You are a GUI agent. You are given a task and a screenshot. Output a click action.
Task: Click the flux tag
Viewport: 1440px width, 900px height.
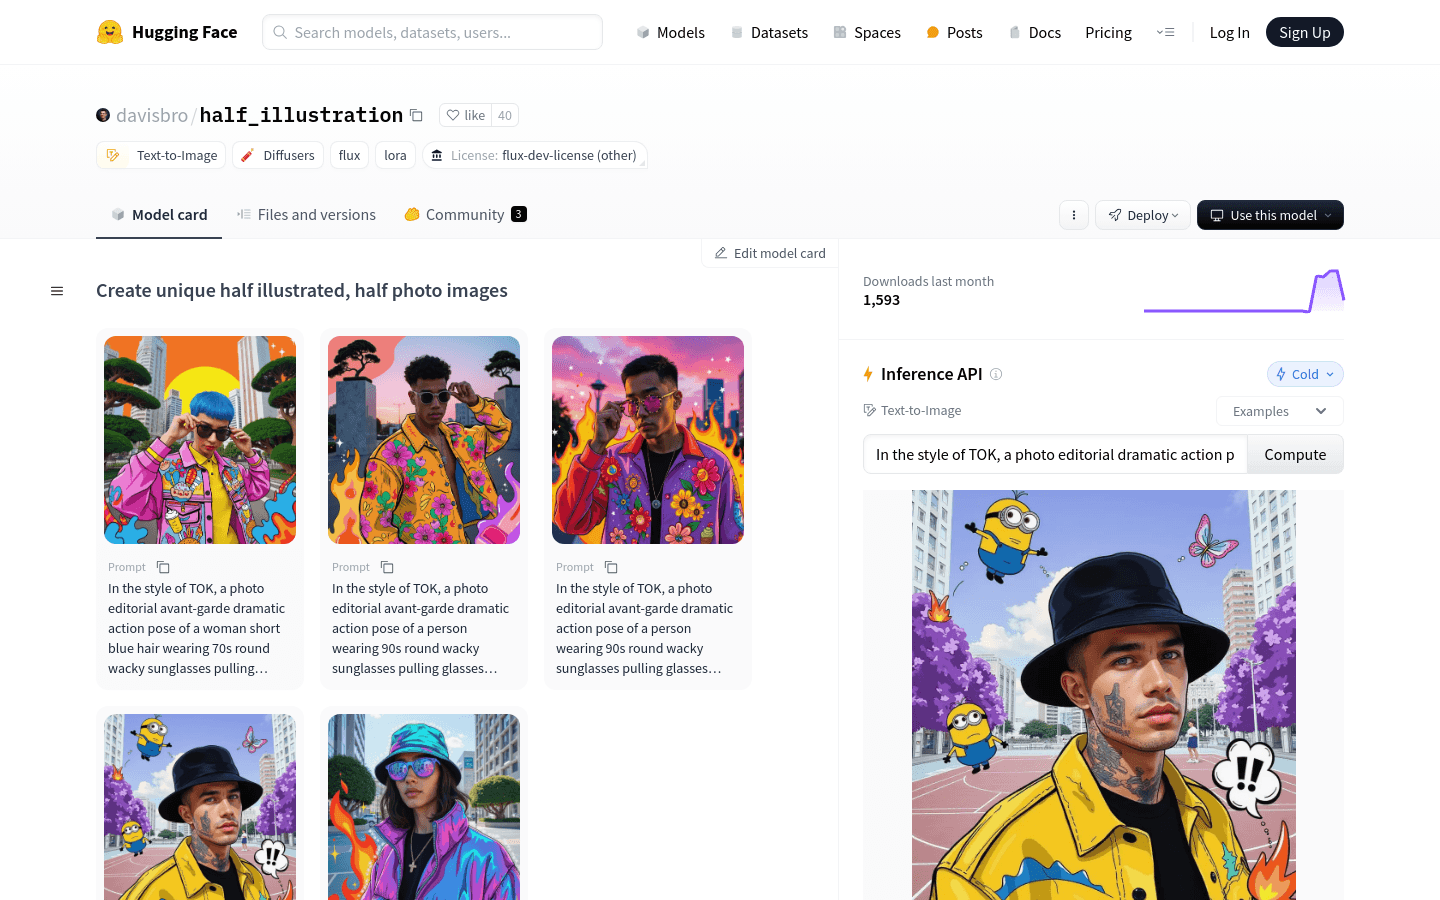[349, 155]
